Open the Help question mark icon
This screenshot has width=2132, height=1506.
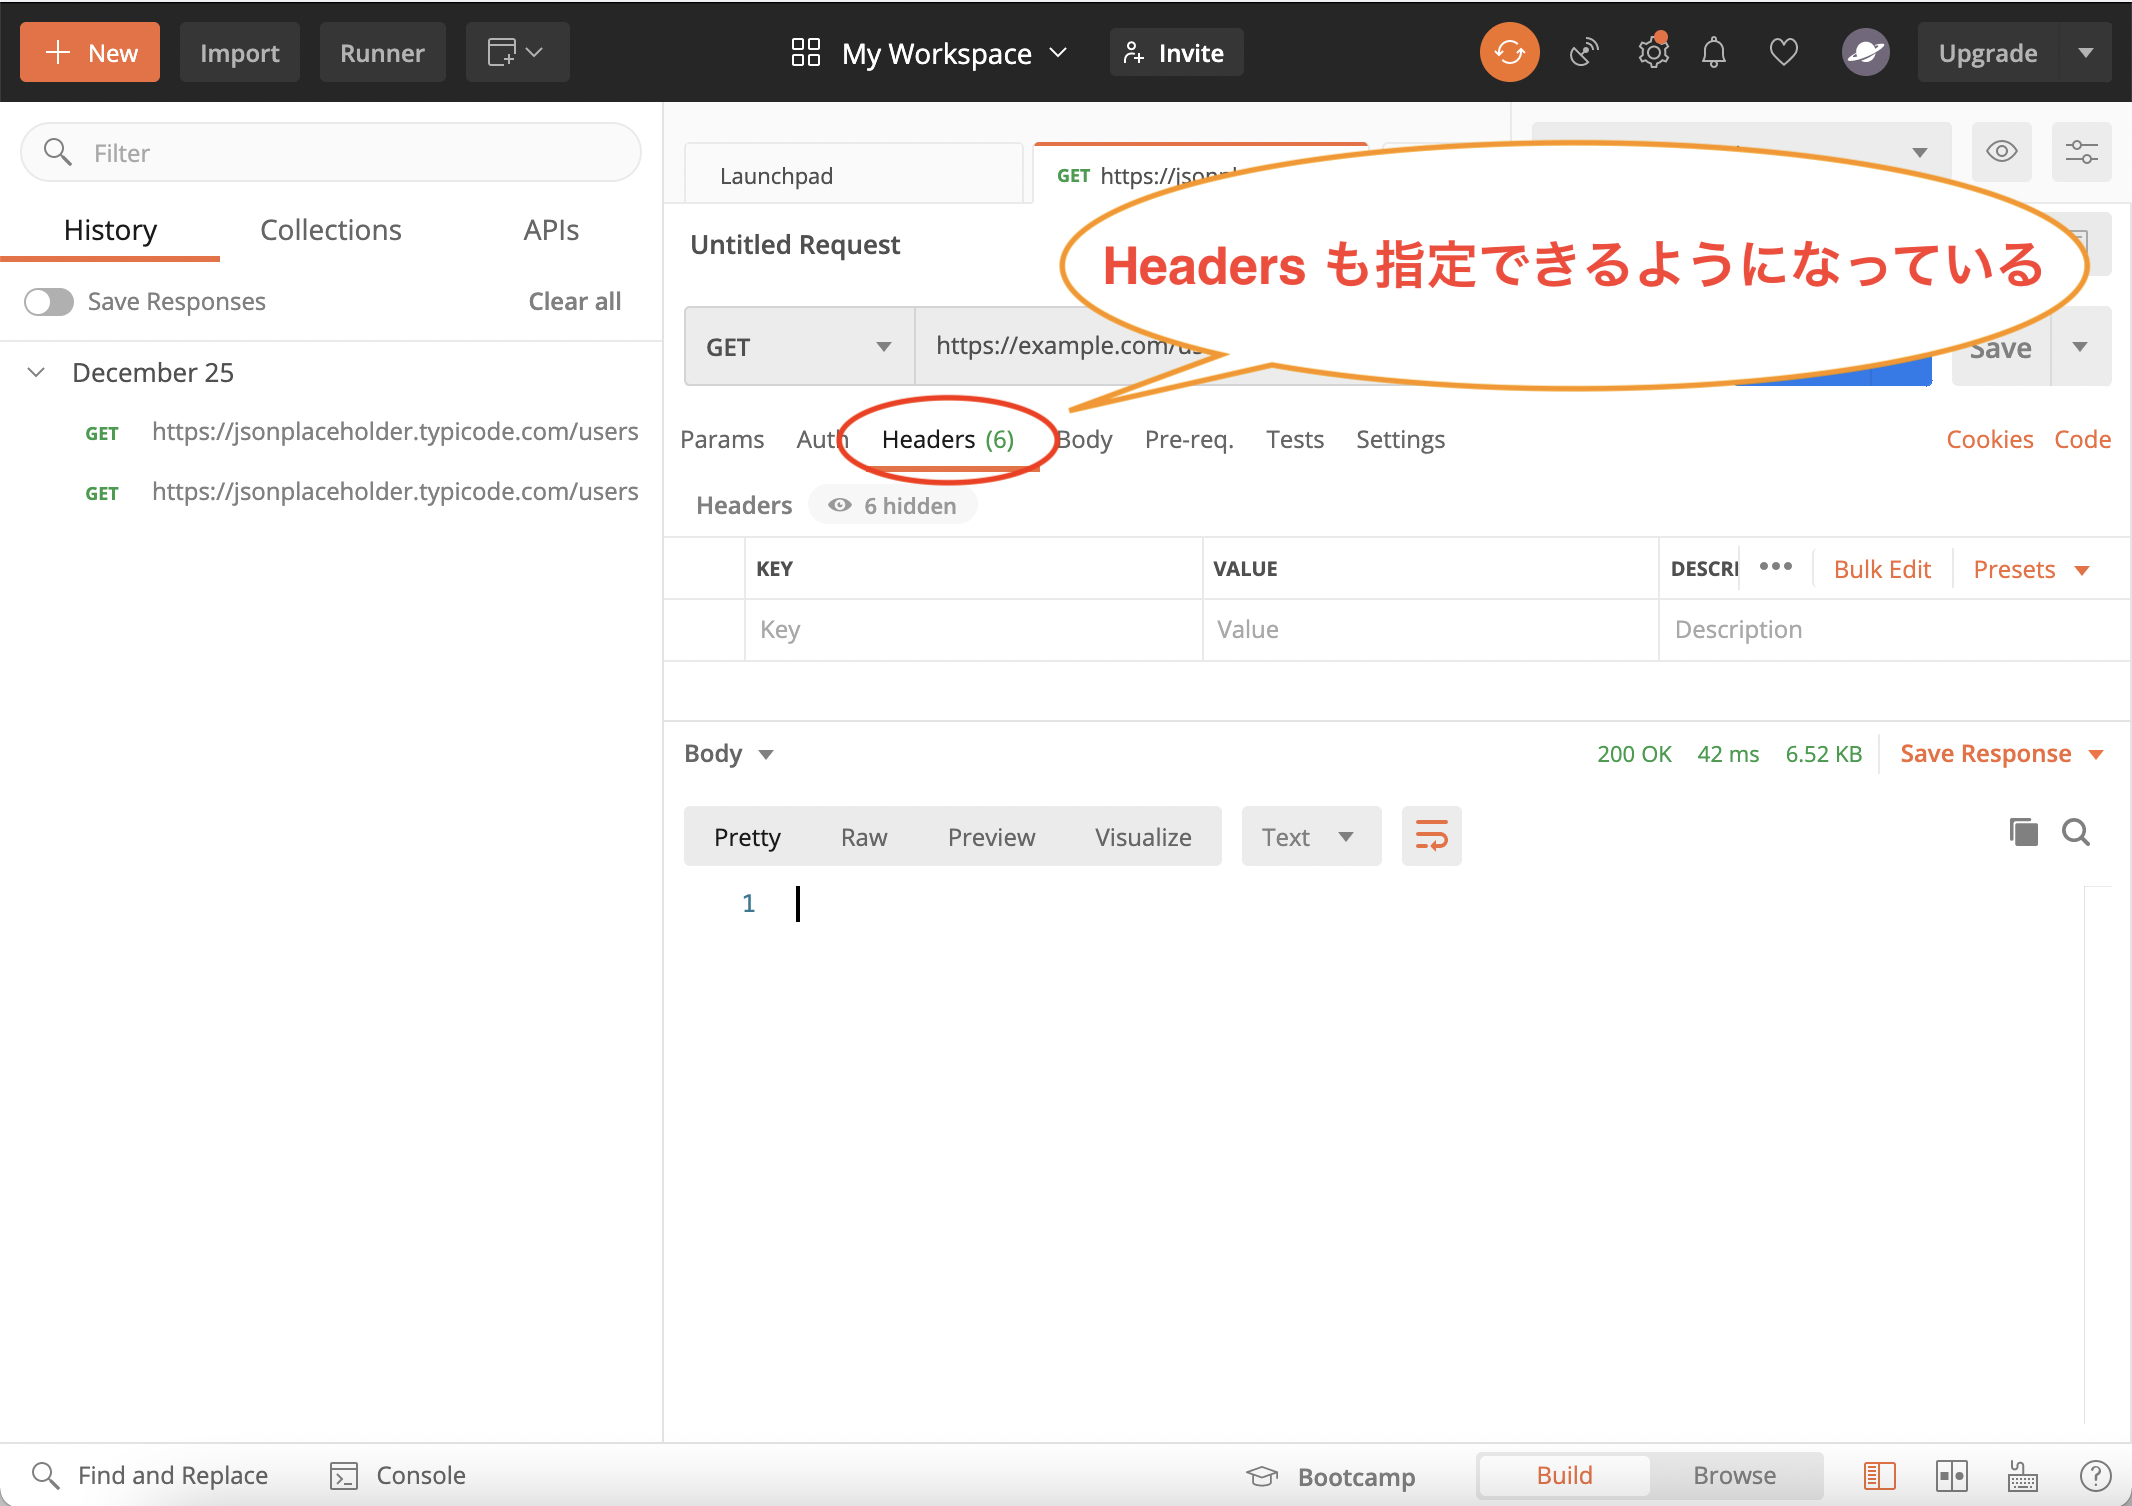coord(2095,1475)
